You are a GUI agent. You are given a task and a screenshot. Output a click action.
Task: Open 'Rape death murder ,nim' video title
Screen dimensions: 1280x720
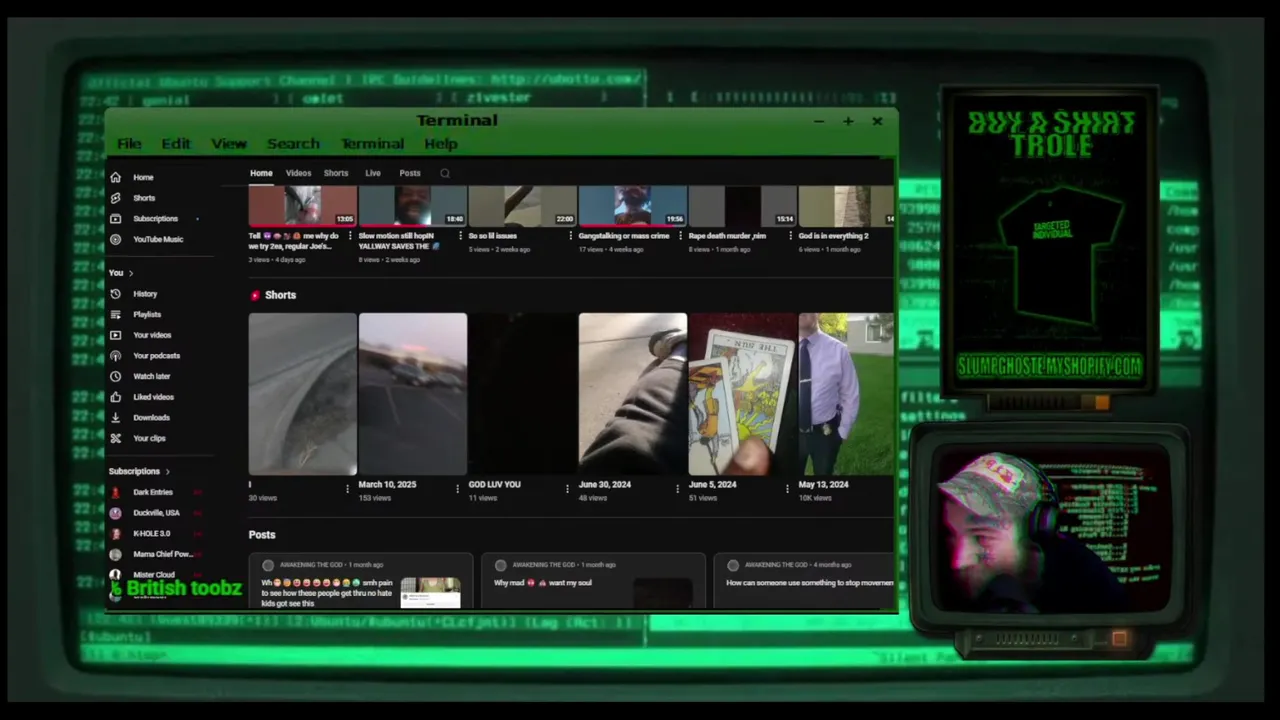coord(727,236)
